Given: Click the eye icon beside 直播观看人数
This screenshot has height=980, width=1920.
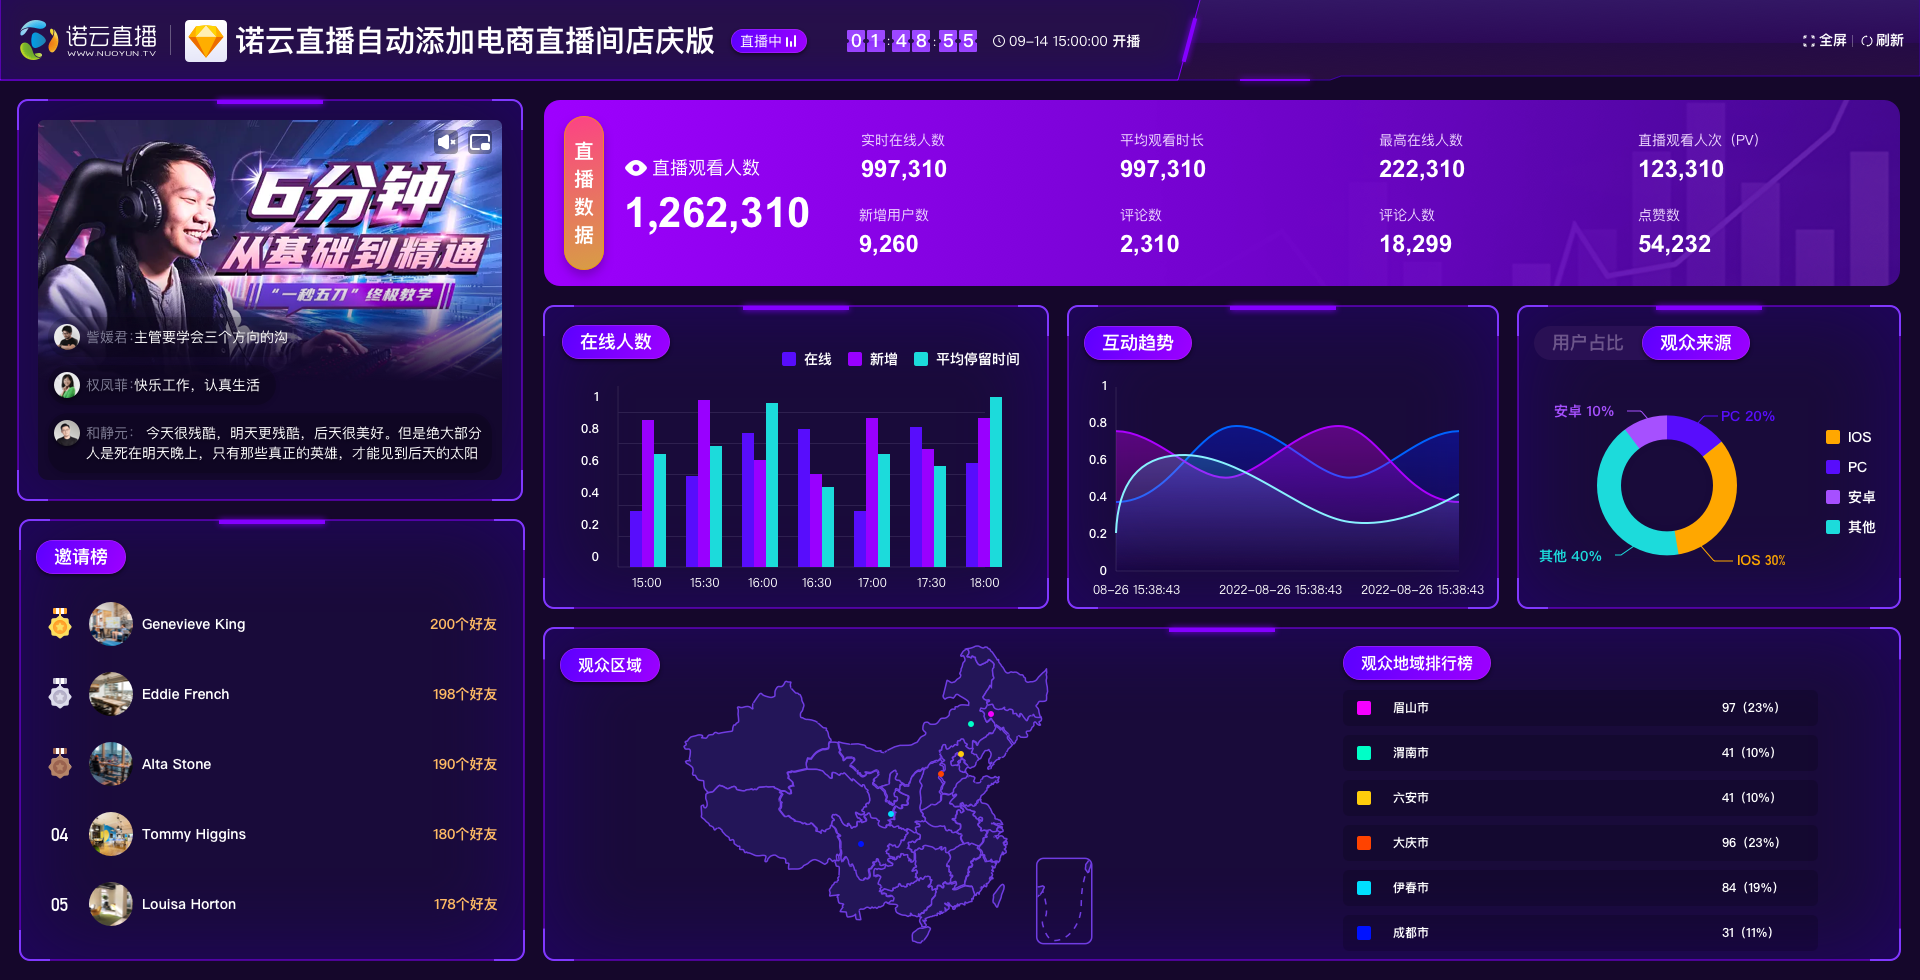Looking at the screenshot, I should pyautogui.click(x=636, y=168).
